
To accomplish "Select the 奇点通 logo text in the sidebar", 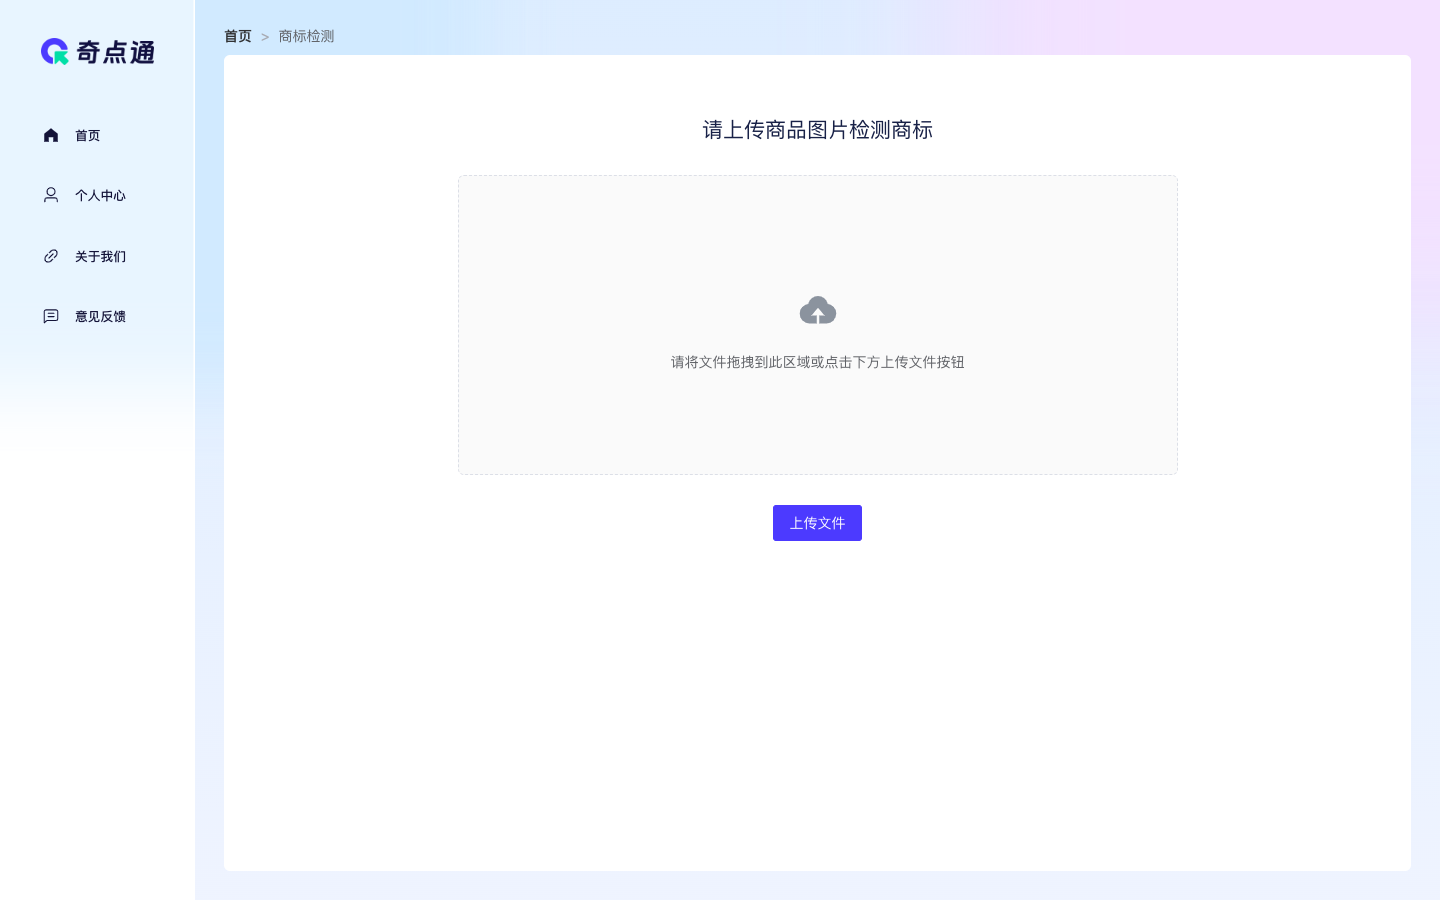I will pyautogui.click(x=114, y=51).
